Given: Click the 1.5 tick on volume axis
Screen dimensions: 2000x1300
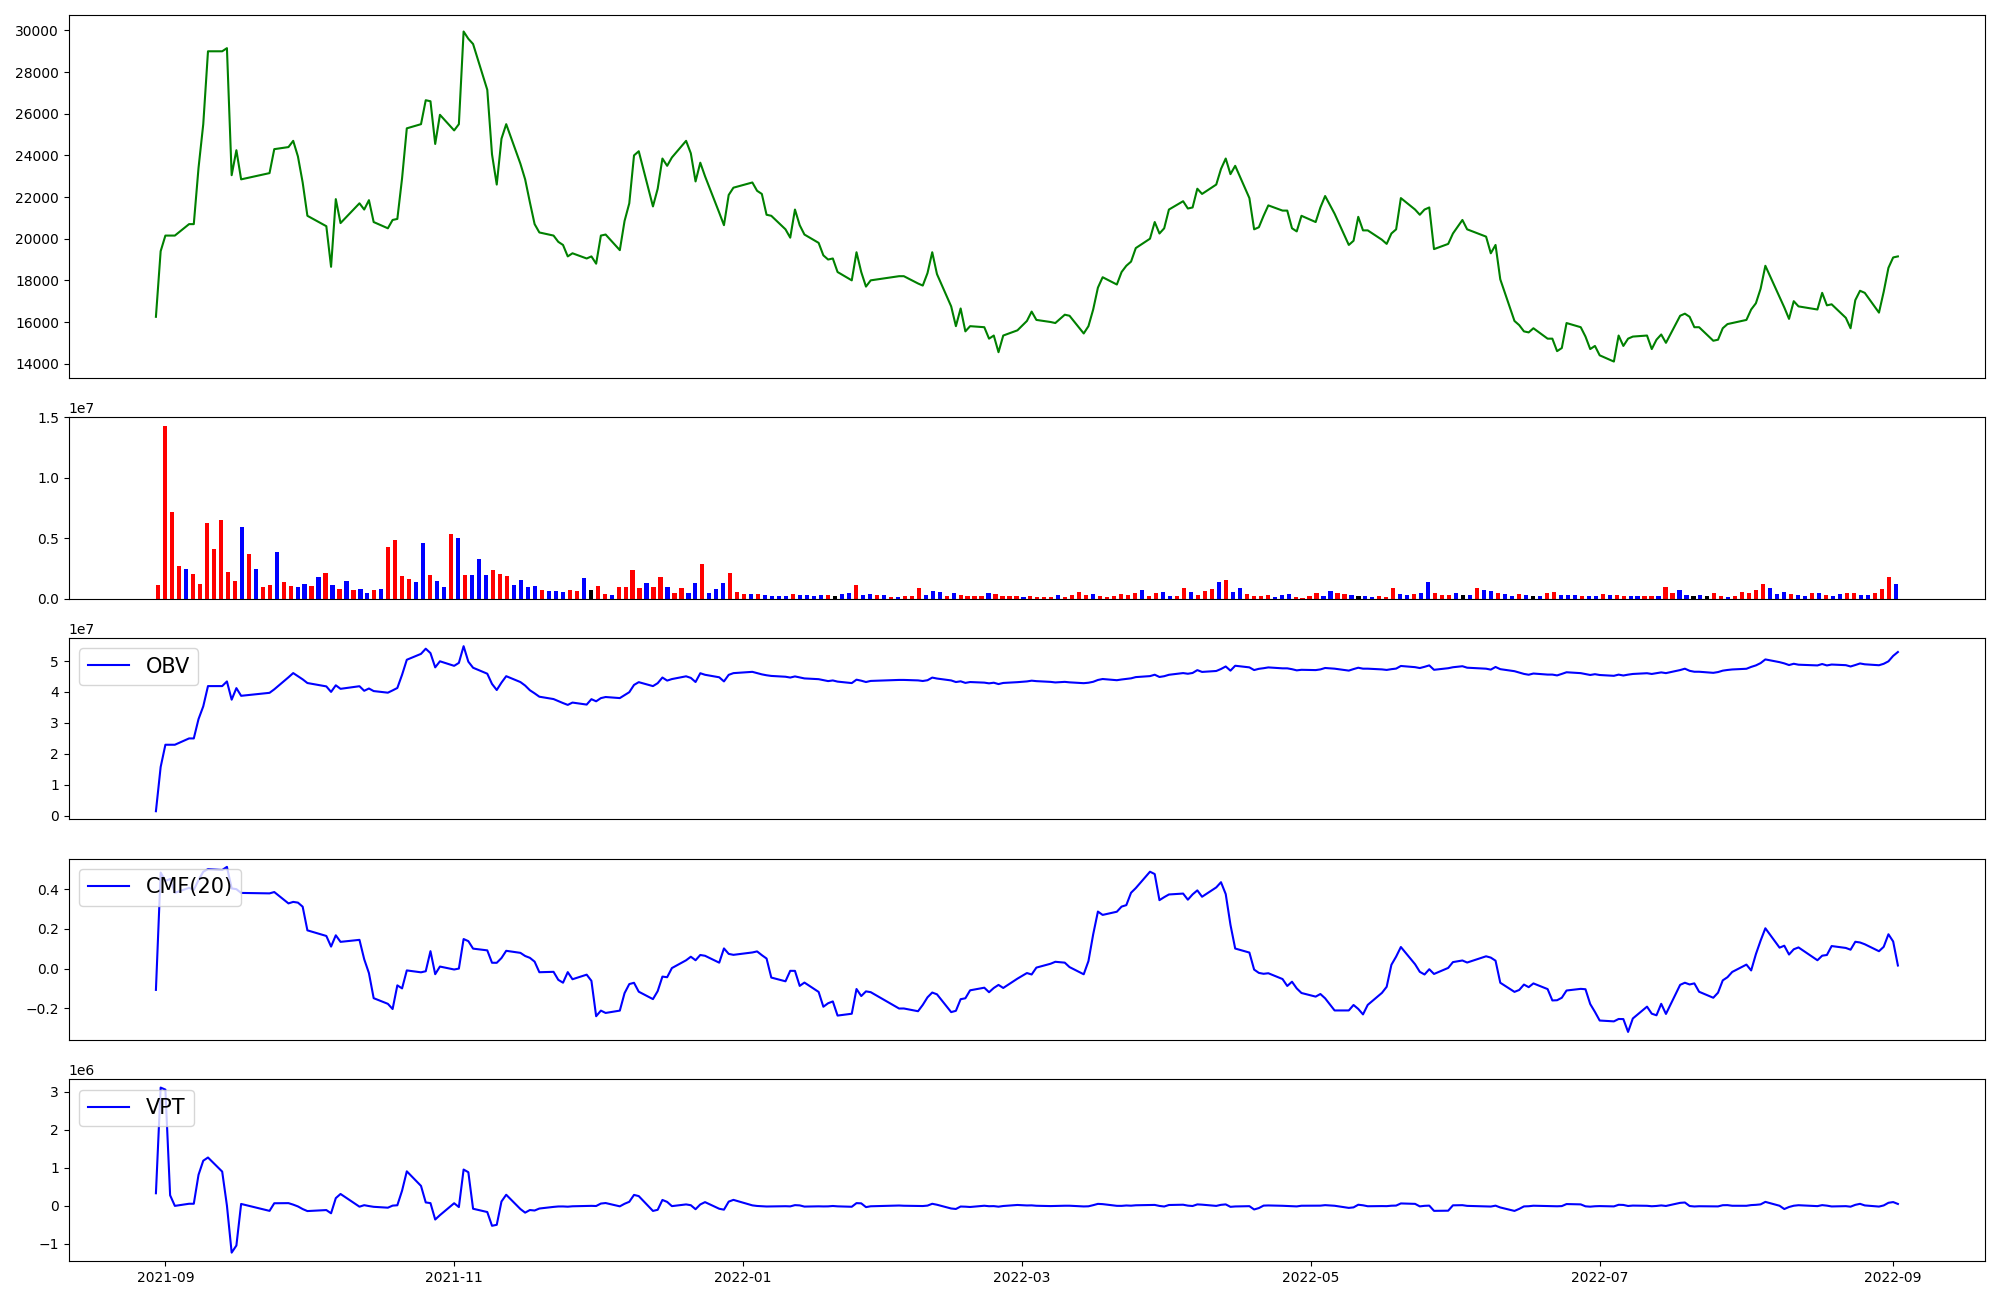Looking at the screenshot, I should tap(48, 418).
